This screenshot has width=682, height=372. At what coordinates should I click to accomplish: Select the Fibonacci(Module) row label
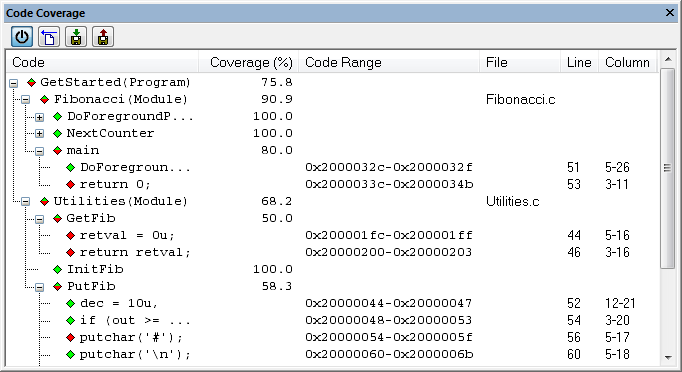120,99
